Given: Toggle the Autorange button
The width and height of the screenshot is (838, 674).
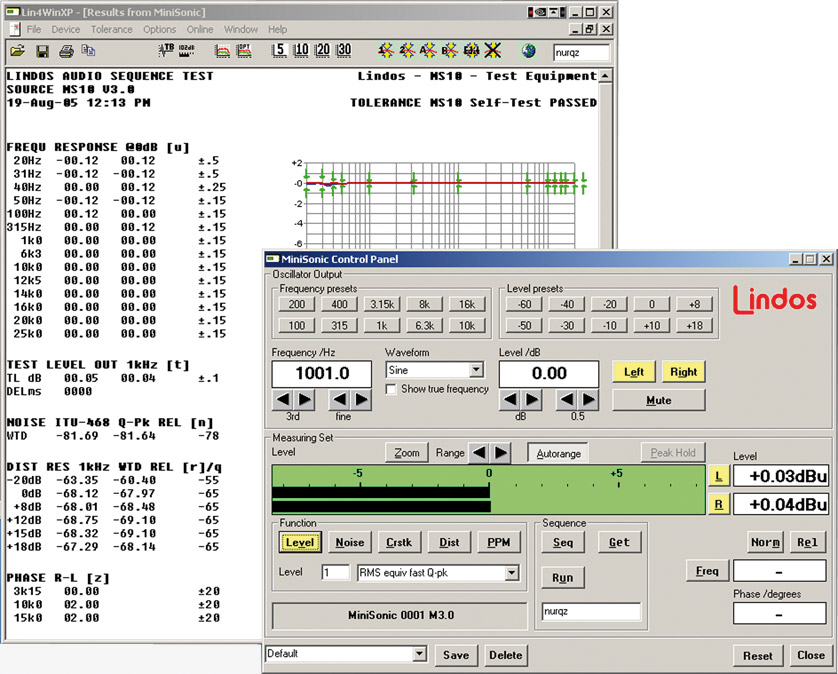Looking at the screenshot, I should [x=558, y=453].
